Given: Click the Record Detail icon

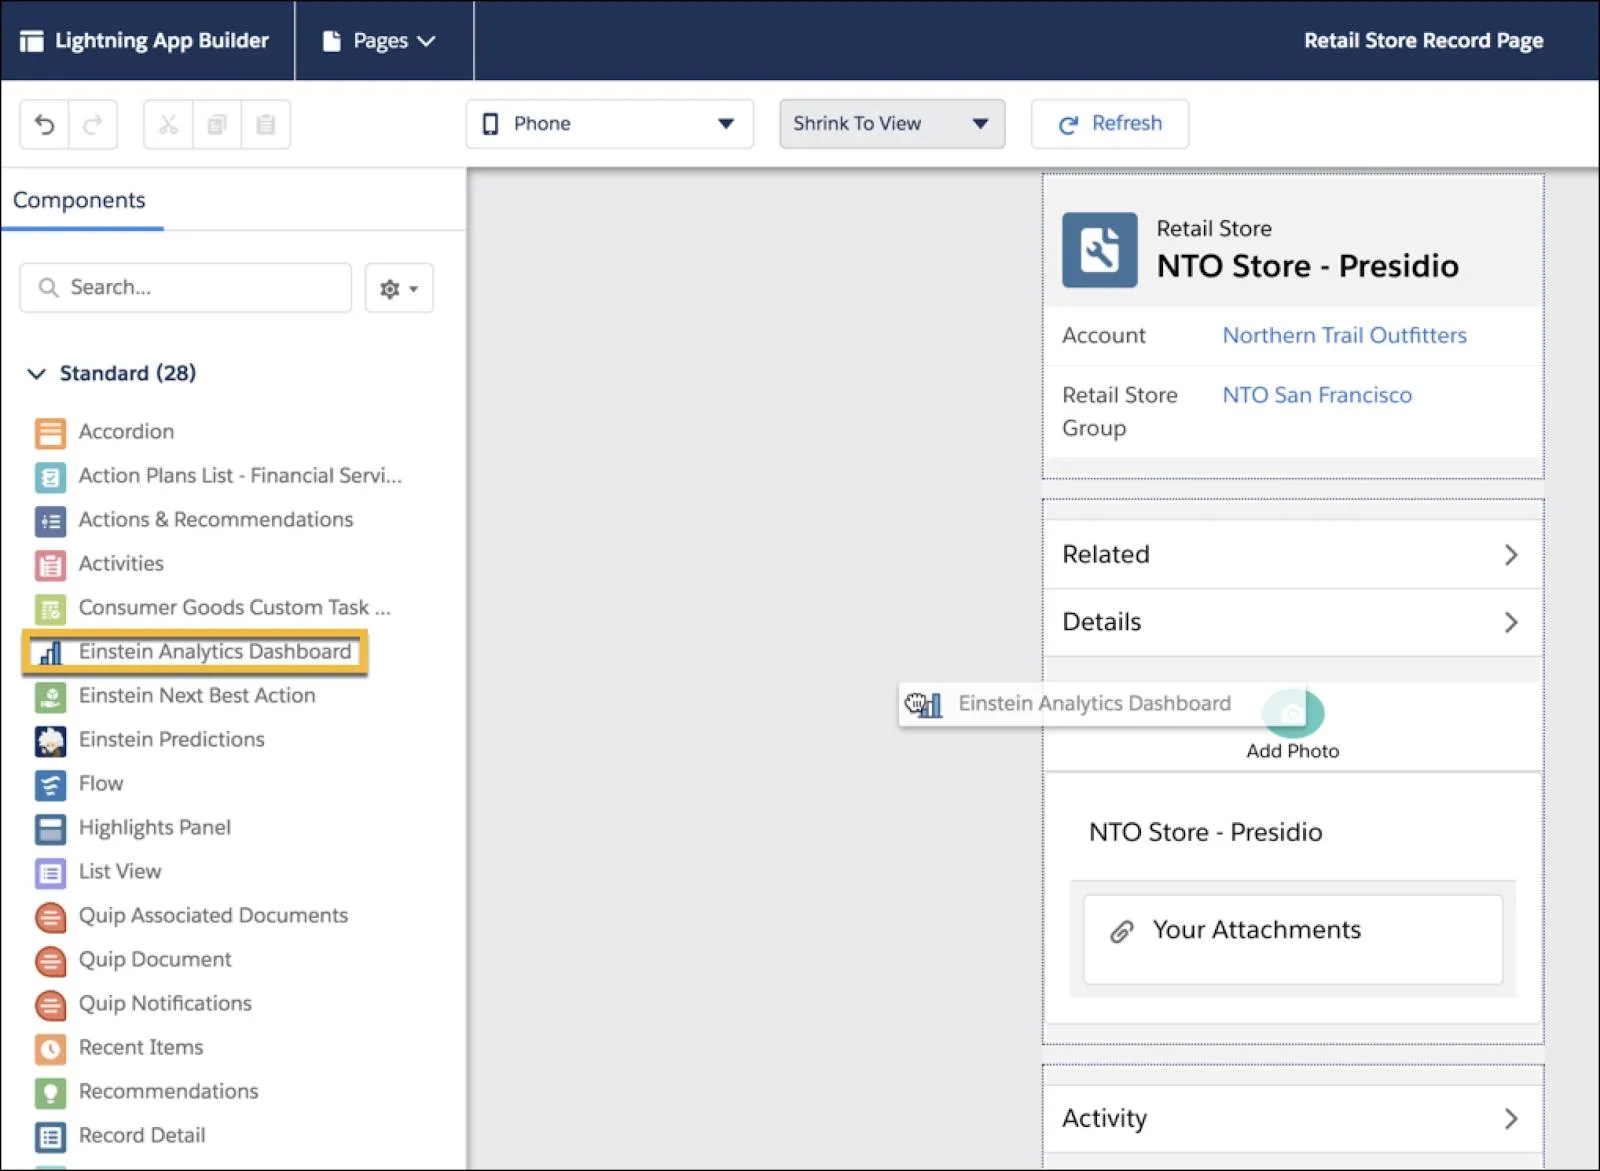Looking at the screenshot, I should pos(50,1137).
